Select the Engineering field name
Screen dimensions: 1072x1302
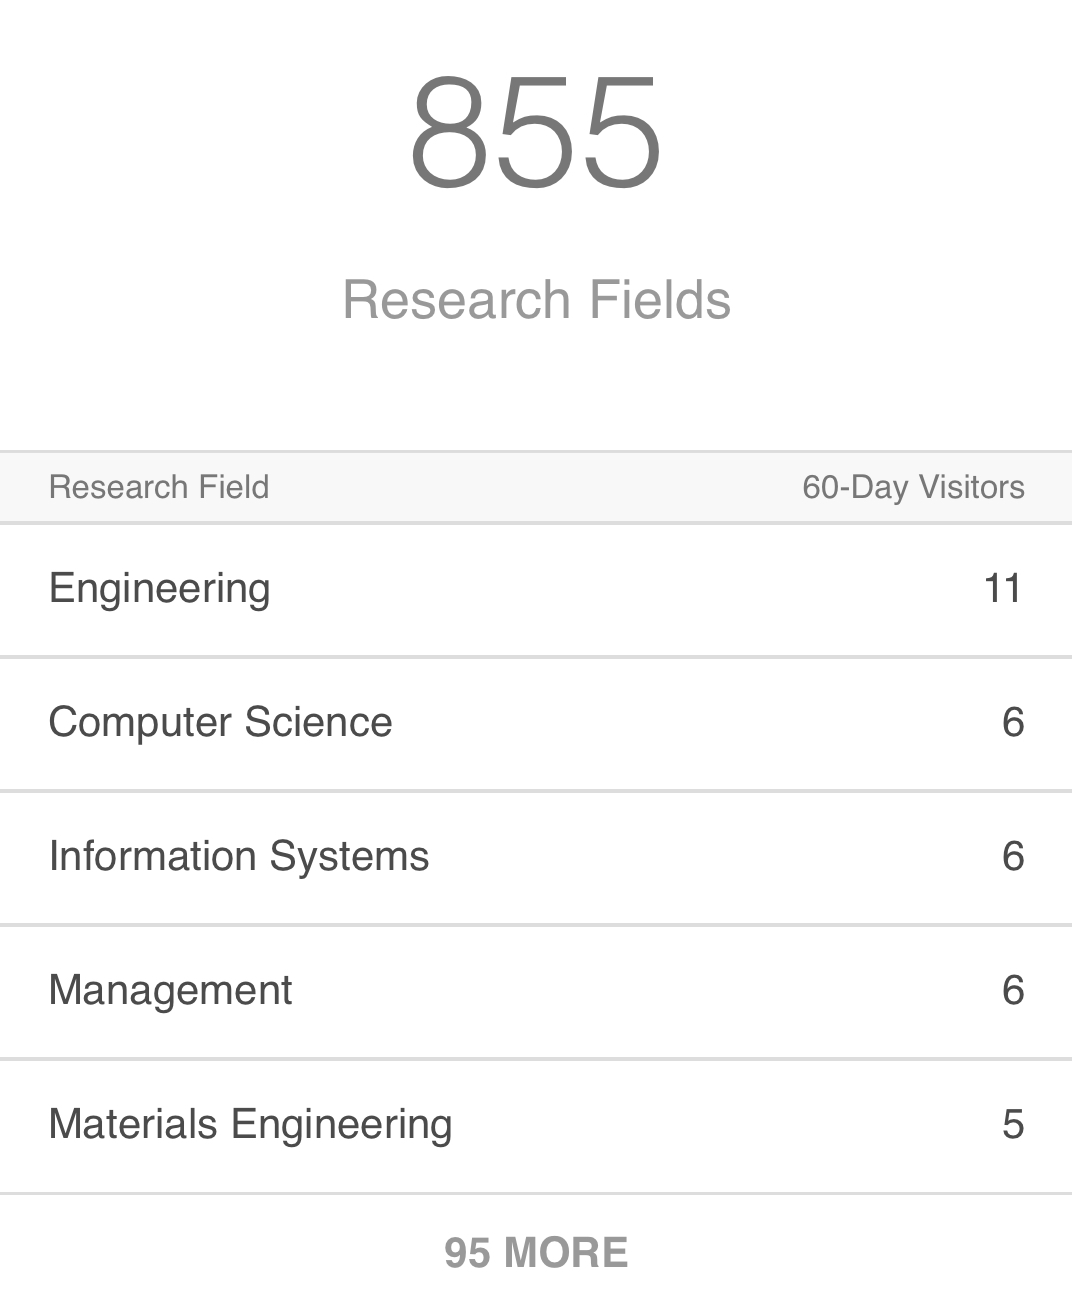[160, 588]
